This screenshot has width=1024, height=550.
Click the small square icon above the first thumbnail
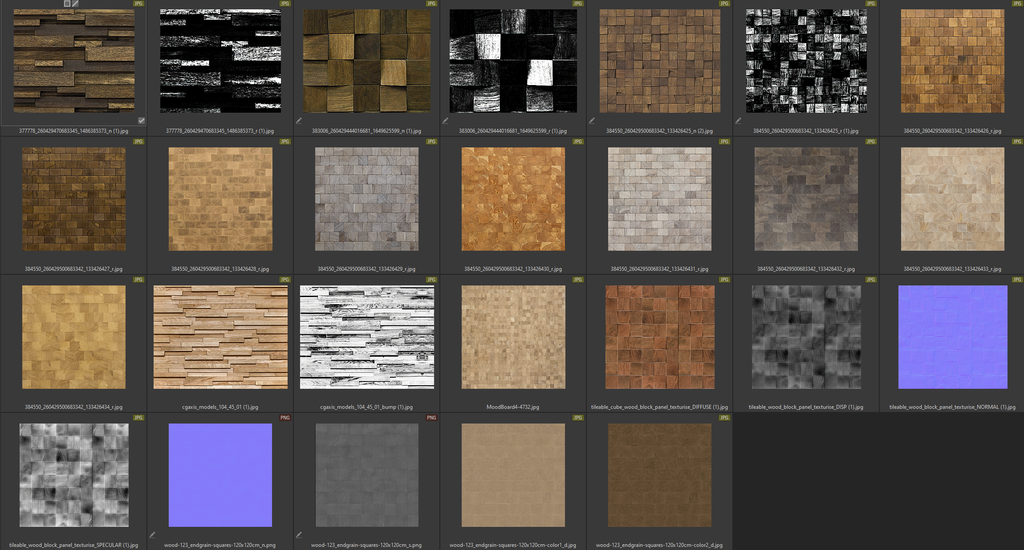click(67, 4)
